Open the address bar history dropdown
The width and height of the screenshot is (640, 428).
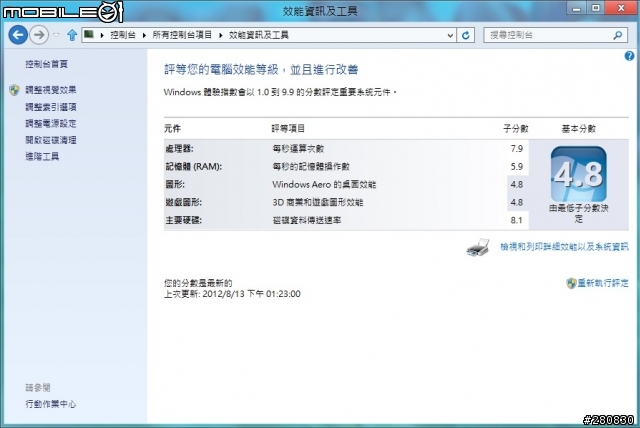coord(450,35)
